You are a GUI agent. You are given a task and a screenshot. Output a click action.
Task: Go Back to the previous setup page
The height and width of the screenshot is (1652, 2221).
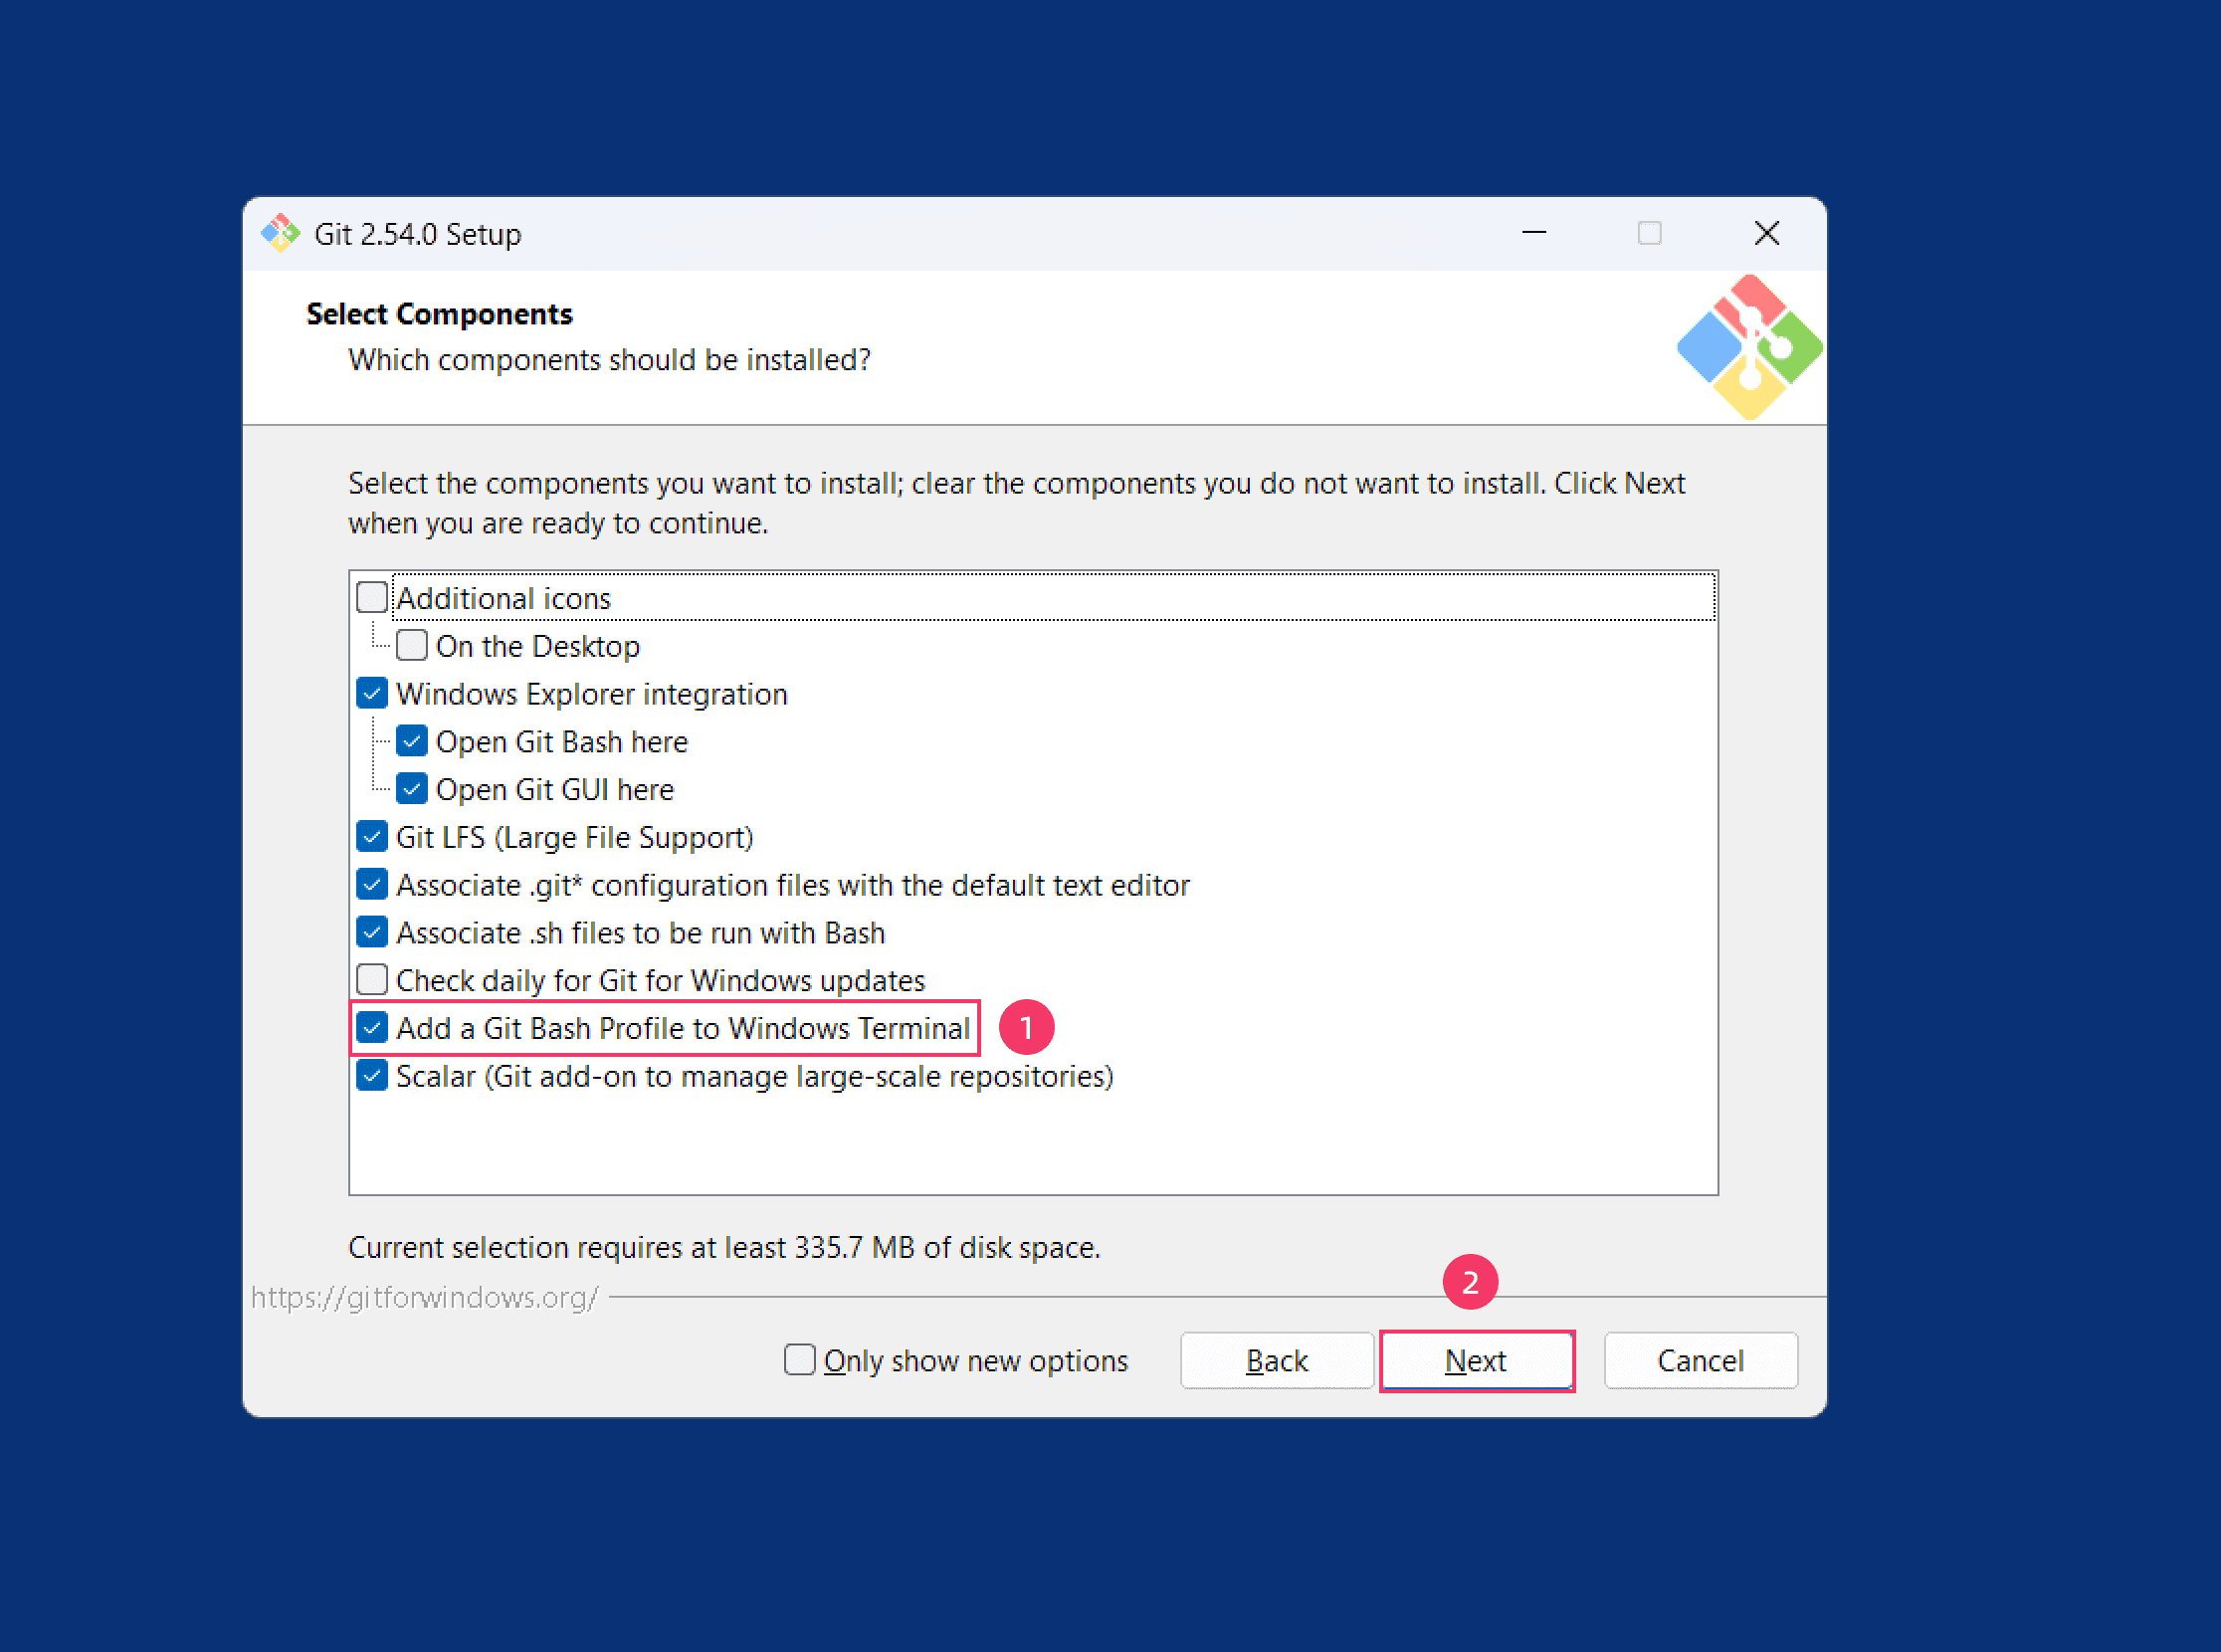1277,1360
